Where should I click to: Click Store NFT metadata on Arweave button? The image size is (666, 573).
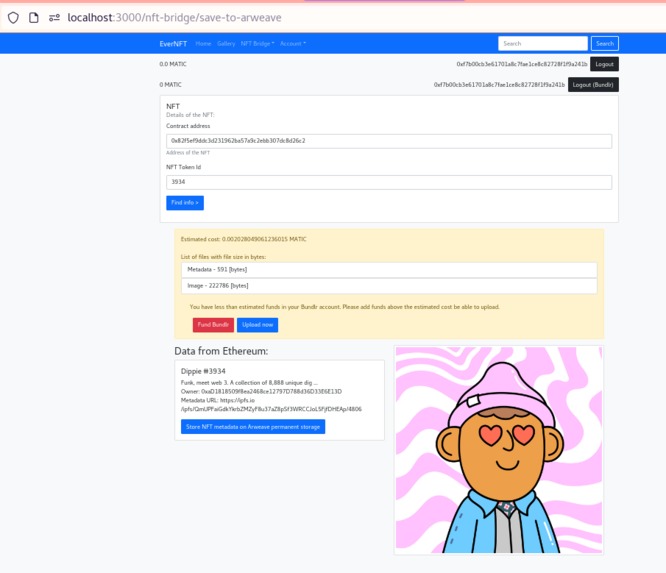click(x=253, y=427)
